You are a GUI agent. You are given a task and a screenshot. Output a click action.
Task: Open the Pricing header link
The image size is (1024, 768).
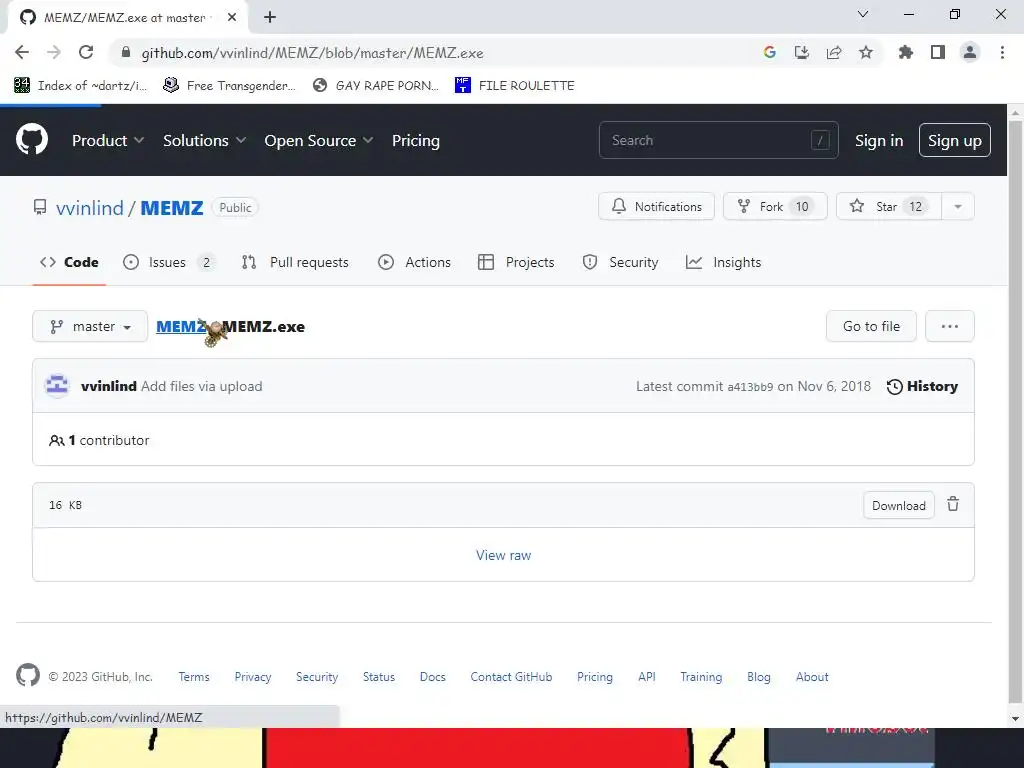[x=416, y=140]
